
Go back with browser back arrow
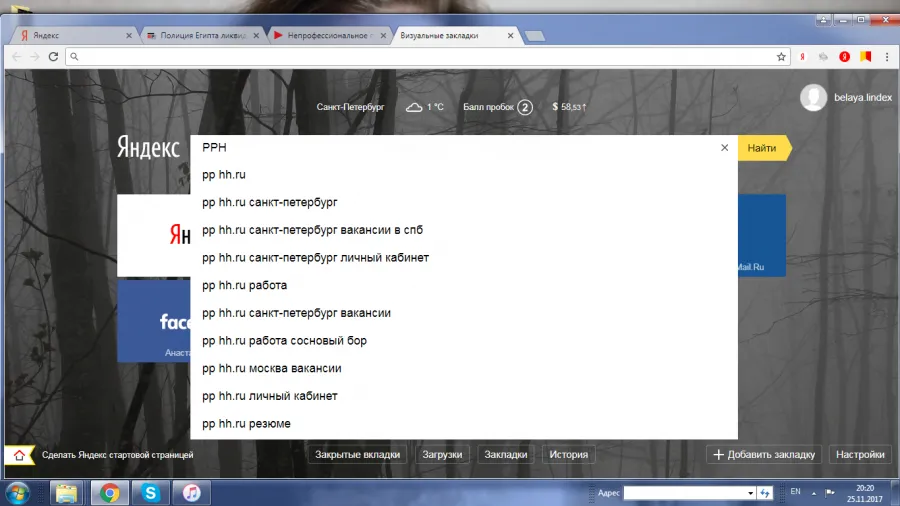(x=17, y=56)
